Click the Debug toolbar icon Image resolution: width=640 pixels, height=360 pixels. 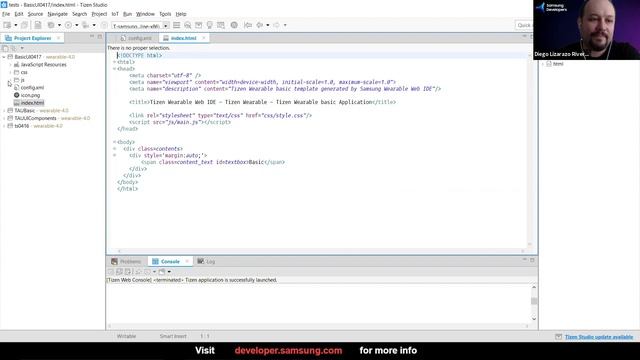(x=86, y=25)
